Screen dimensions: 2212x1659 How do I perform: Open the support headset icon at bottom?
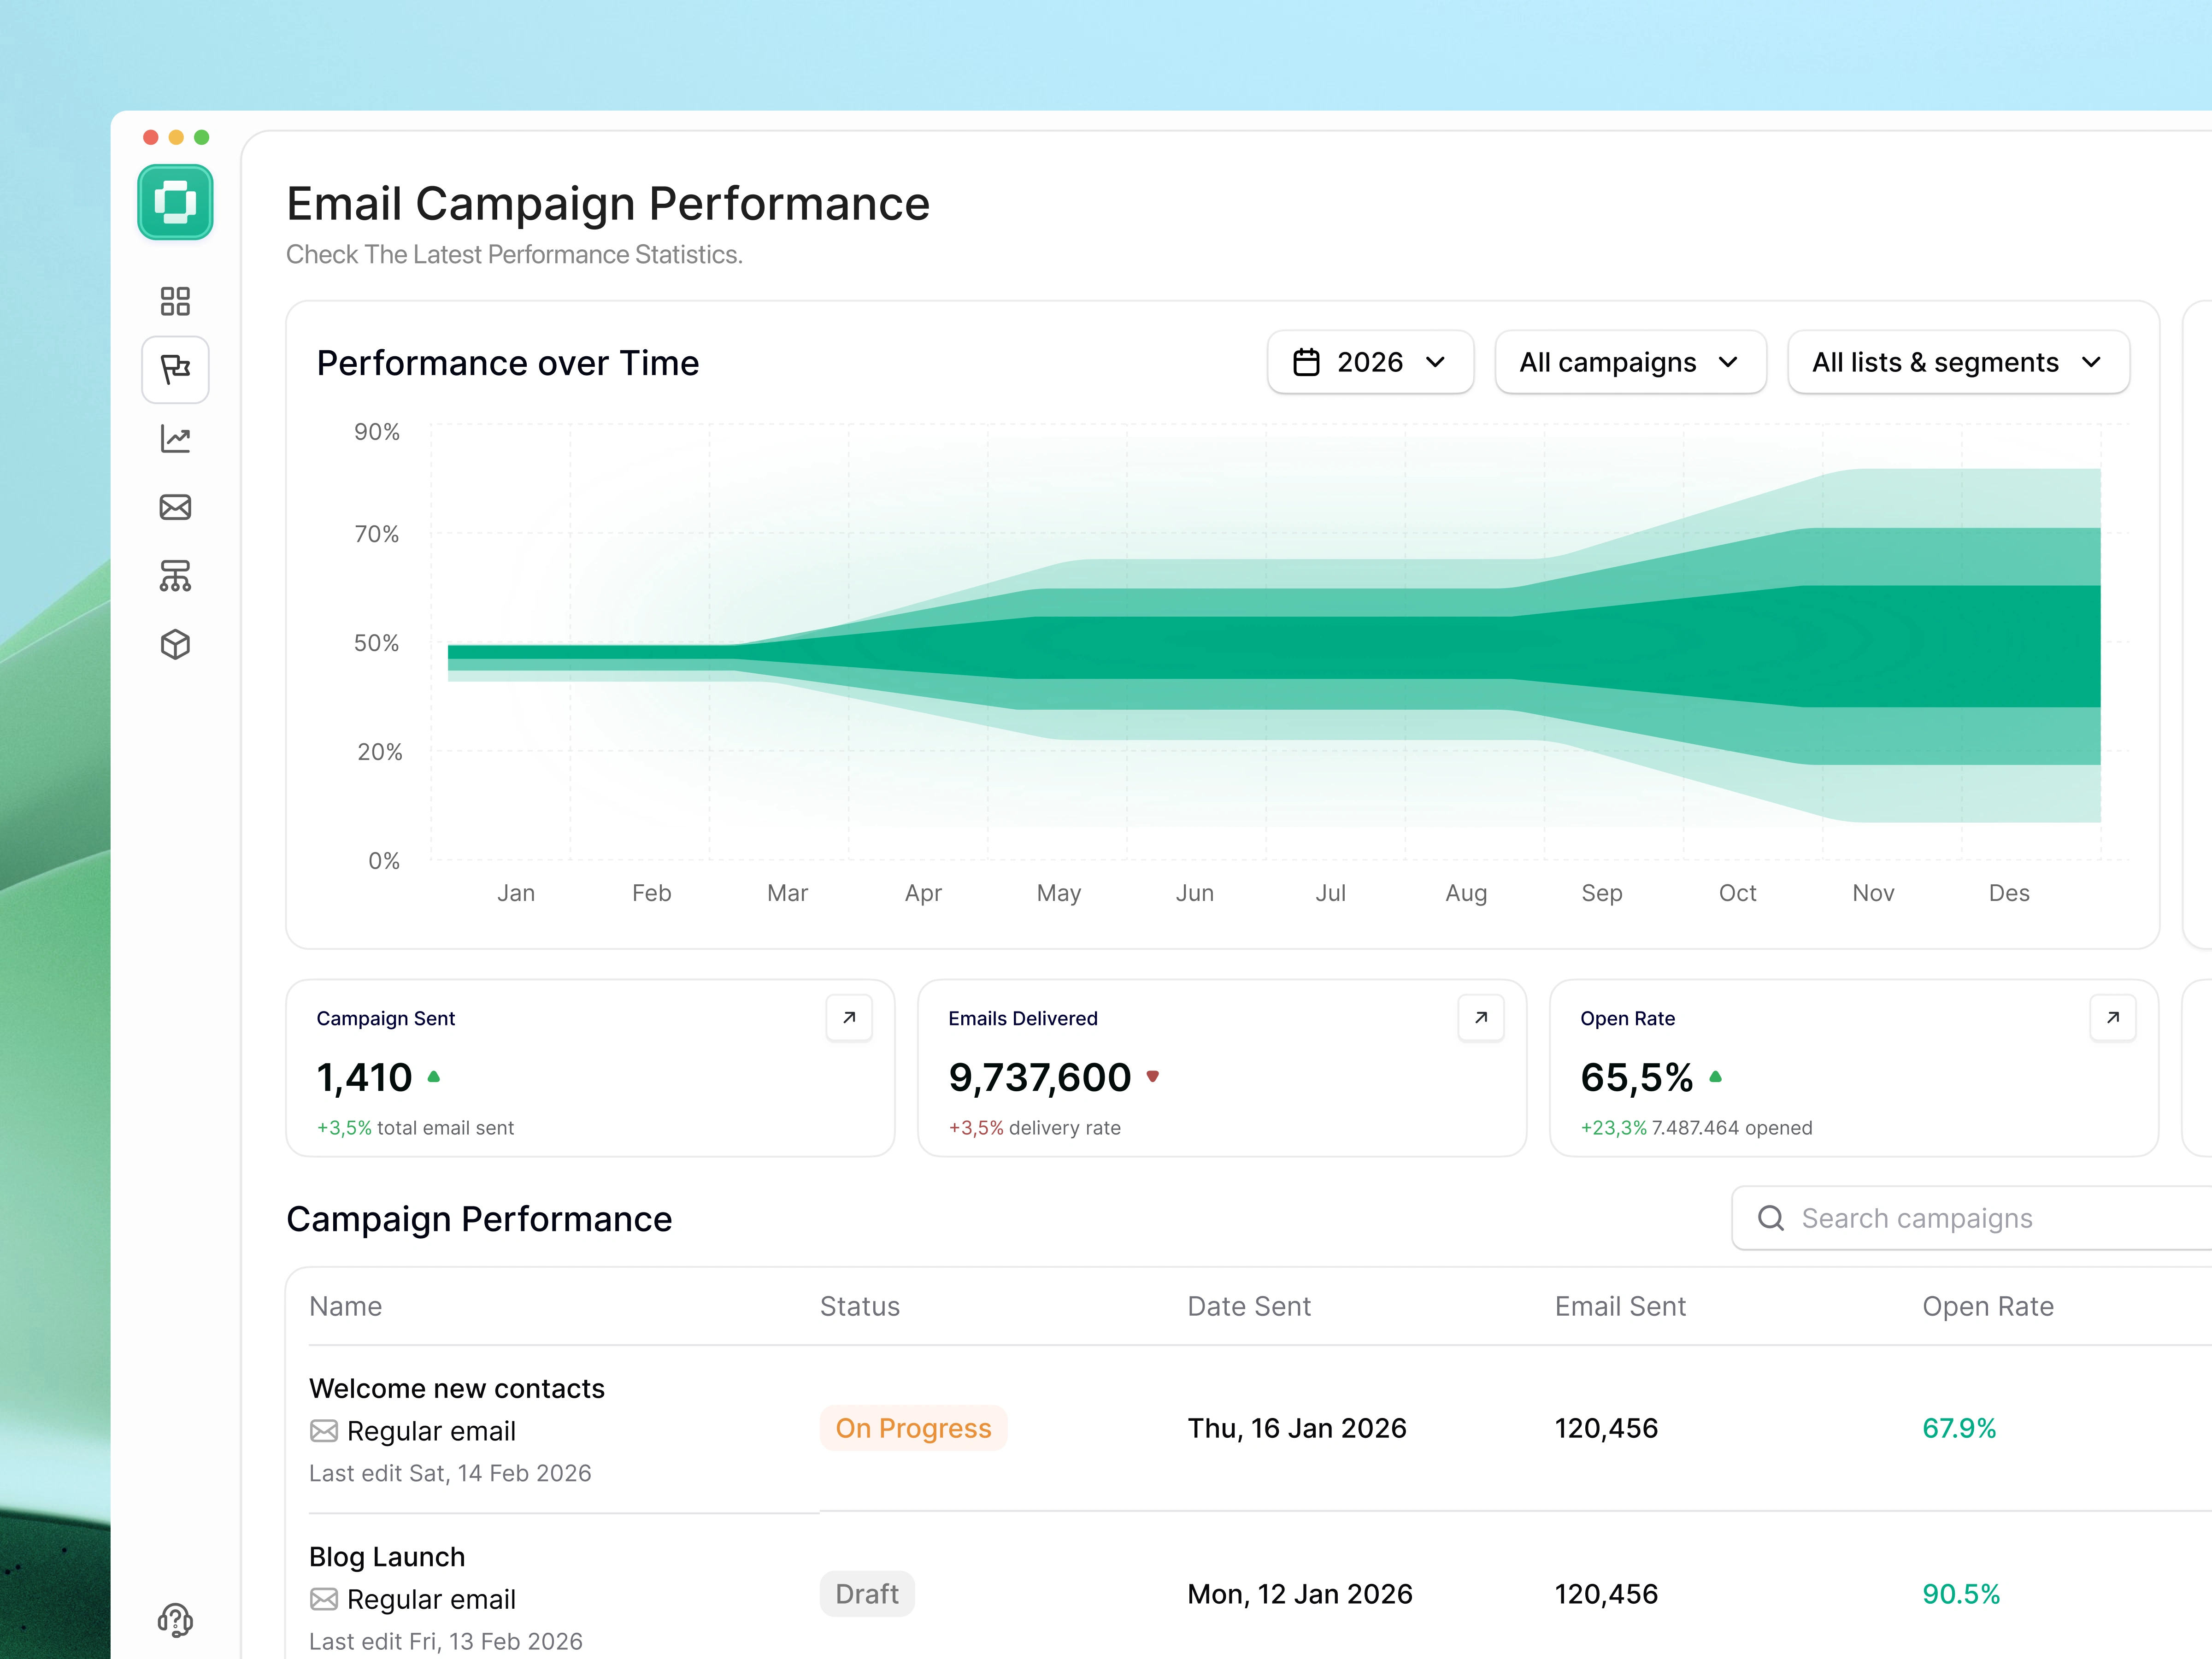(x=175, y=1619)
